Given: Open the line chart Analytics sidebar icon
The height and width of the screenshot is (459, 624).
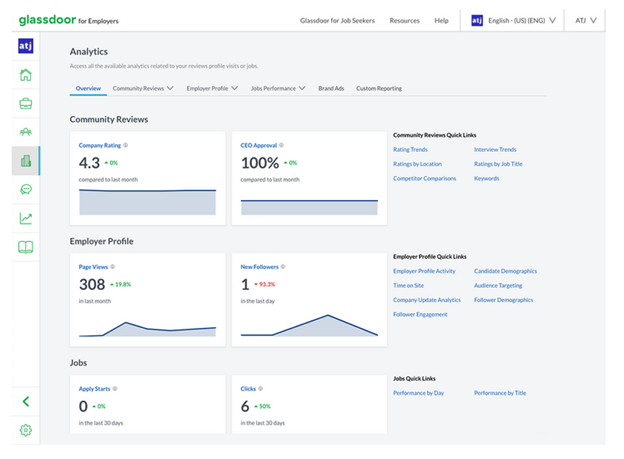Looking at the screenshot, I should click(25, 218).
